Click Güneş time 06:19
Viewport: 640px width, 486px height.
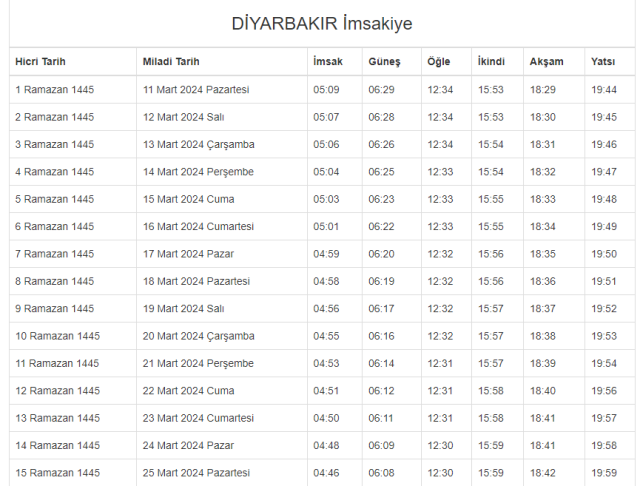point(381,281)
